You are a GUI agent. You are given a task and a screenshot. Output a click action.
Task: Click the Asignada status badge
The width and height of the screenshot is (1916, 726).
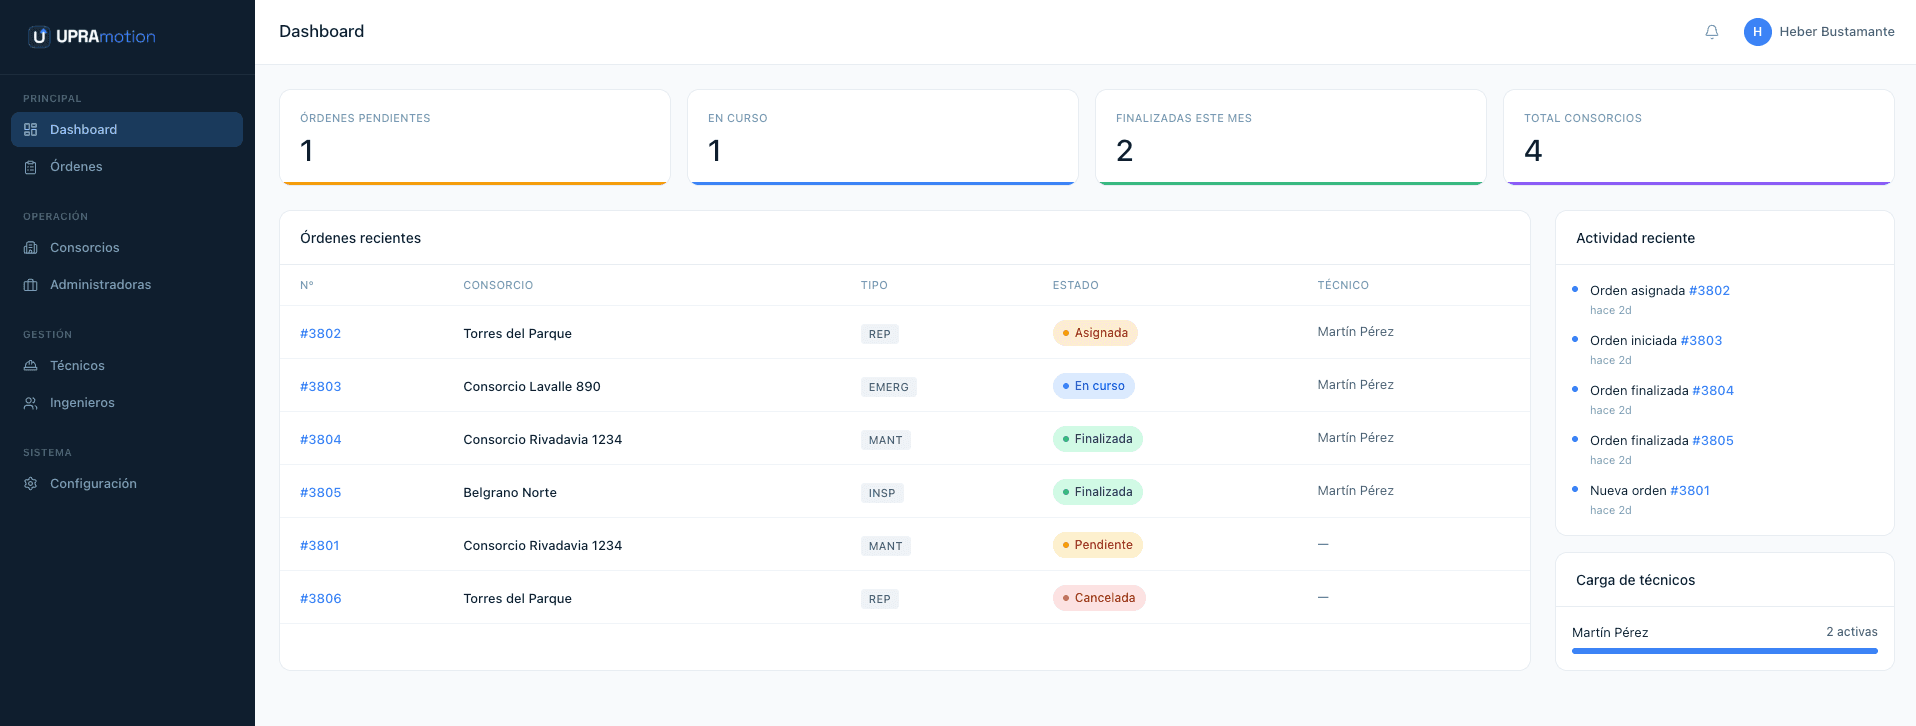coord(1095,333)
